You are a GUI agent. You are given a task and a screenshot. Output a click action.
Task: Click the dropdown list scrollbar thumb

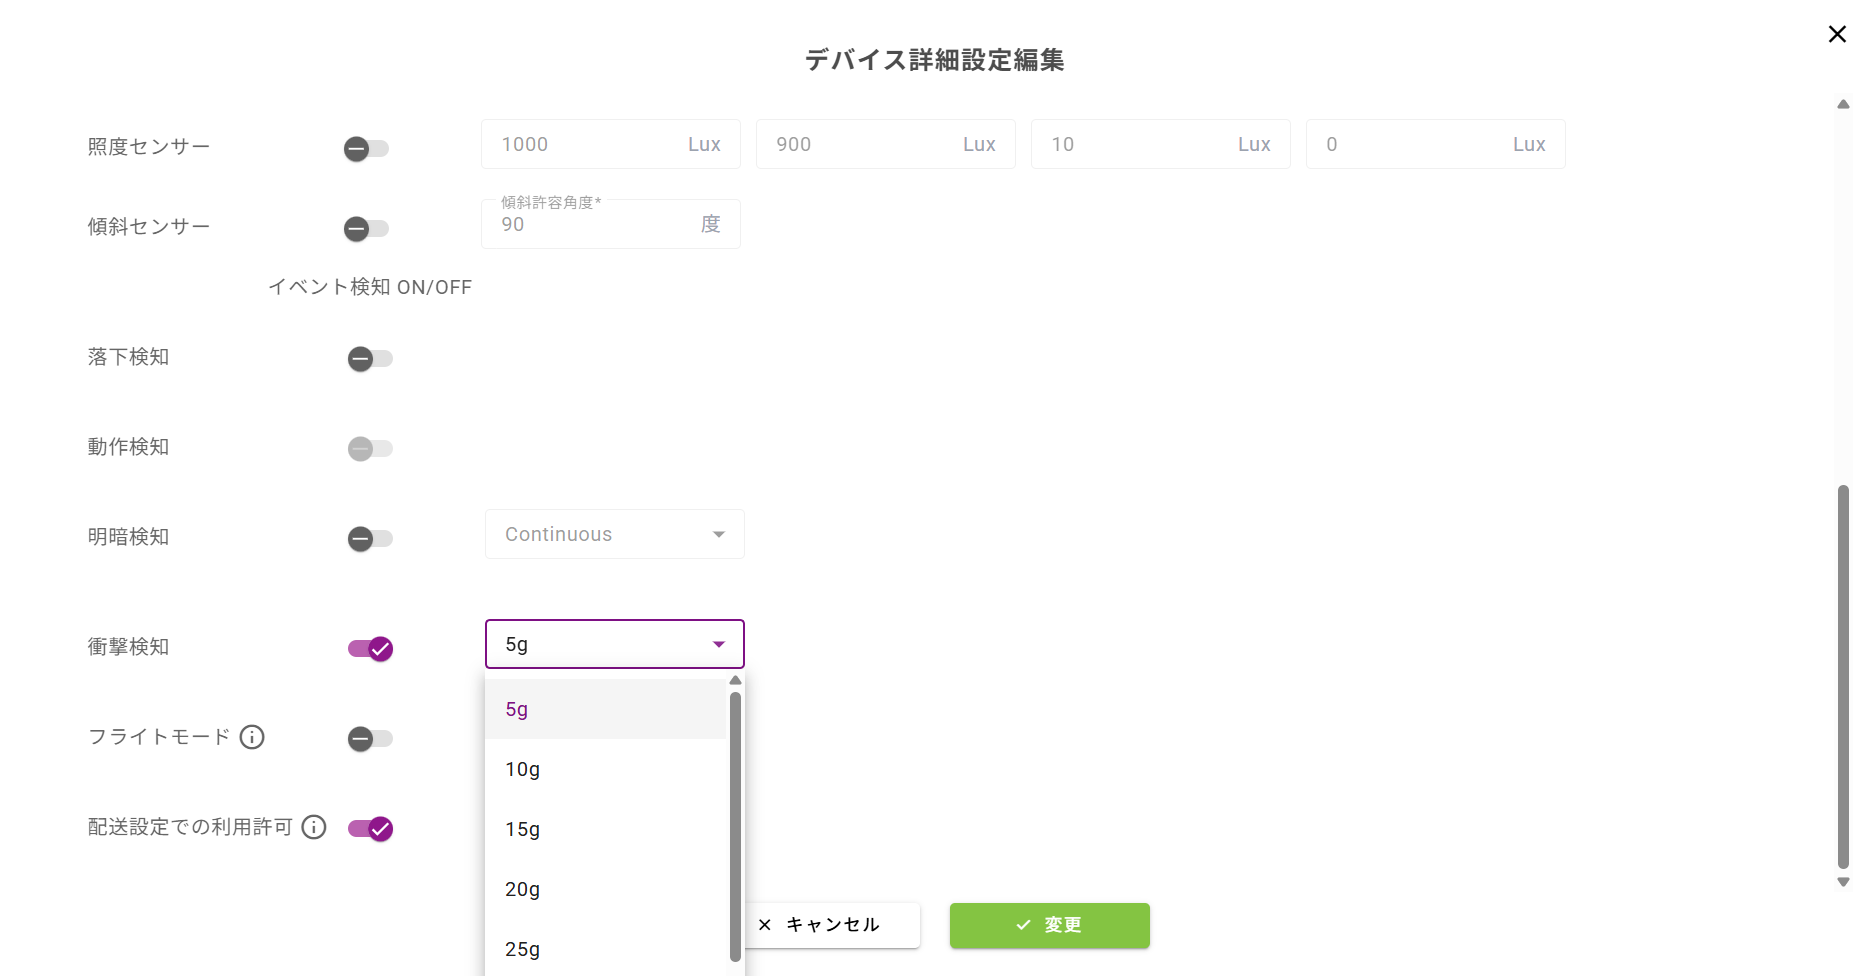(736, 820)
